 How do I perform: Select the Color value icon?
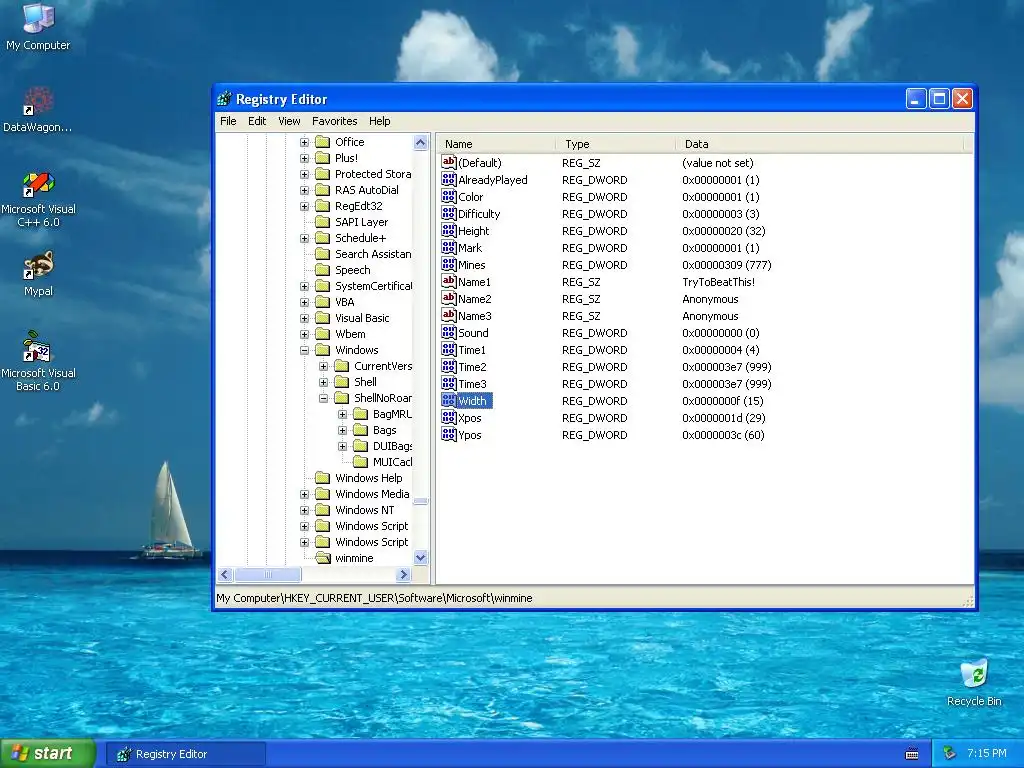click(x=449, y=197)
